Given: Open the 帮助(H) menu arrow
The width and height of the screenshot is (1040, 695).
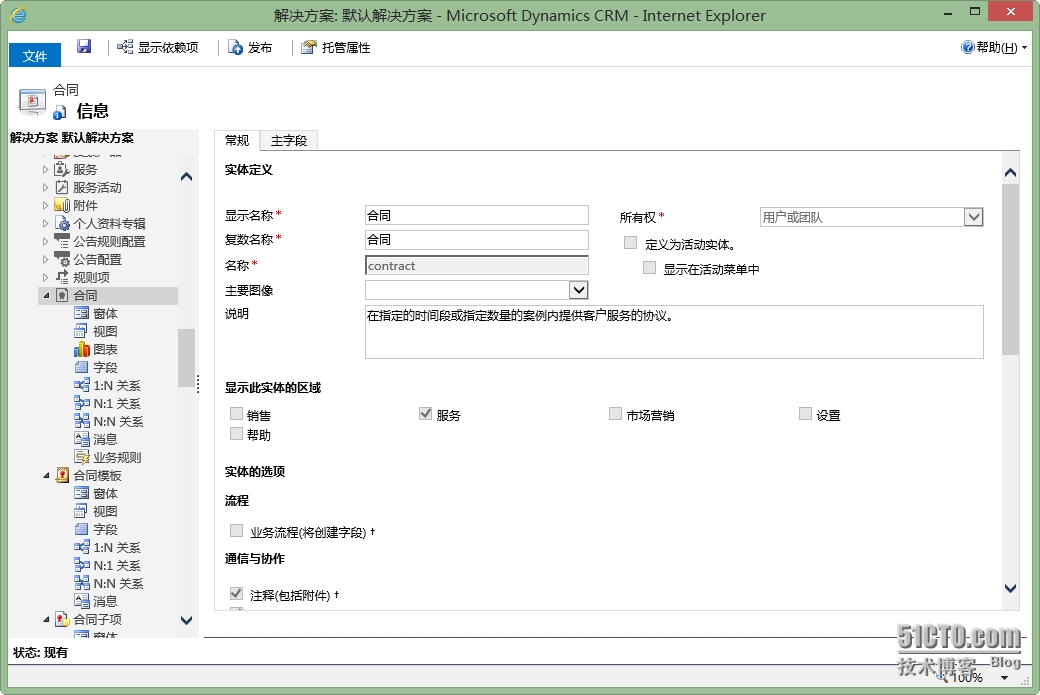Looking at the screenshot, I should pyautogui.click(x=1024, y=48).
